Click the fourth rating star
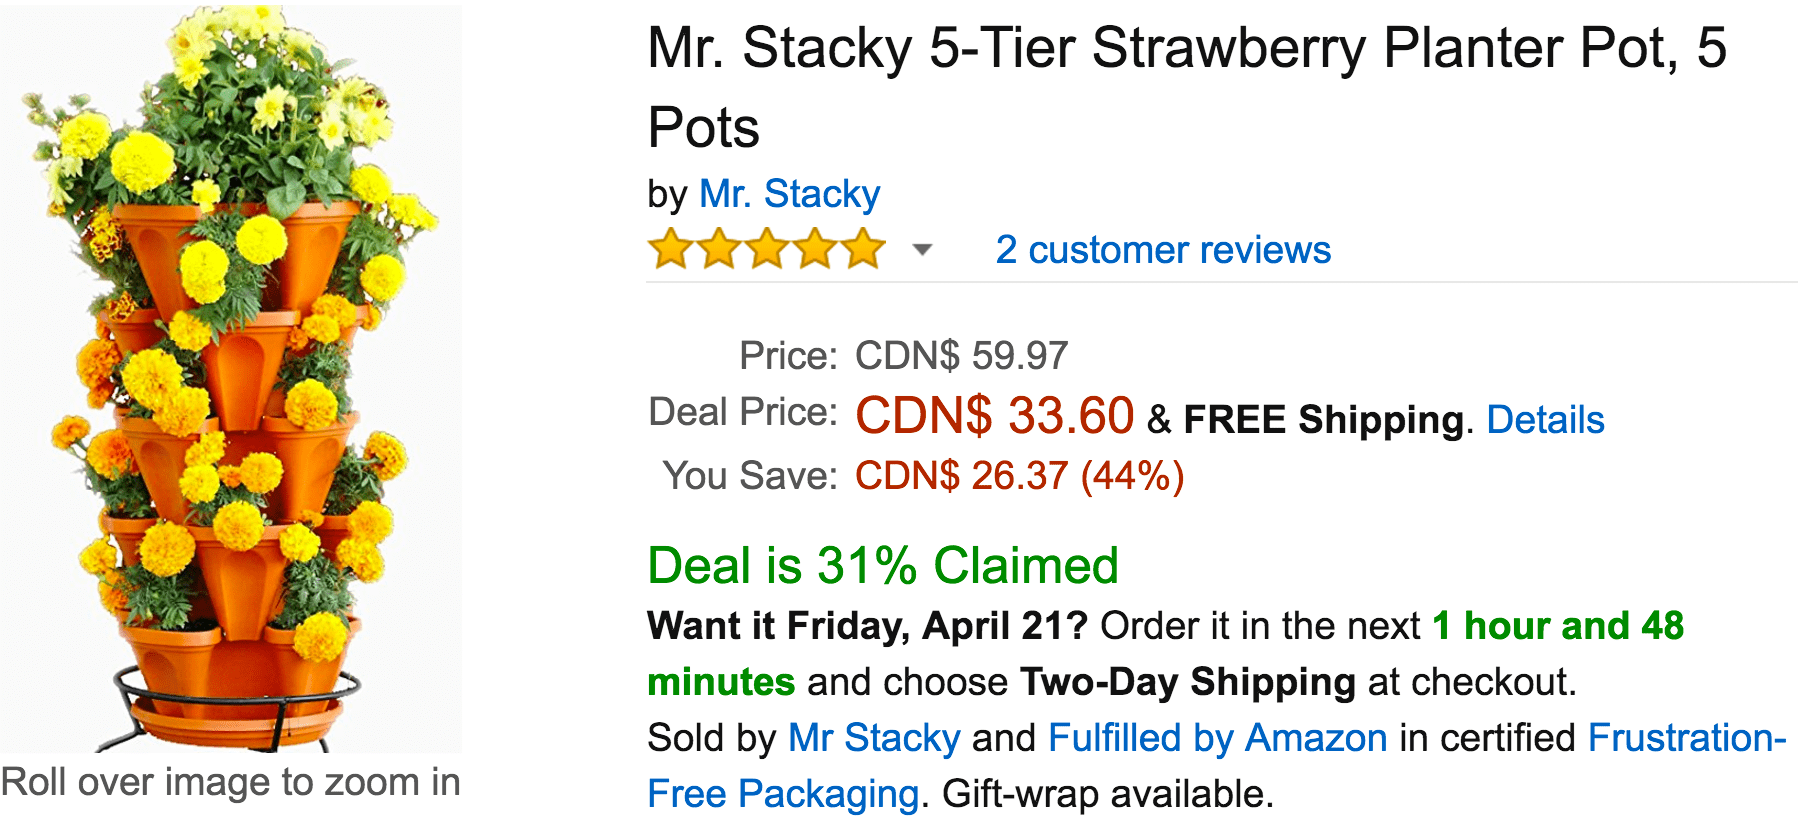 click(815, 249)
